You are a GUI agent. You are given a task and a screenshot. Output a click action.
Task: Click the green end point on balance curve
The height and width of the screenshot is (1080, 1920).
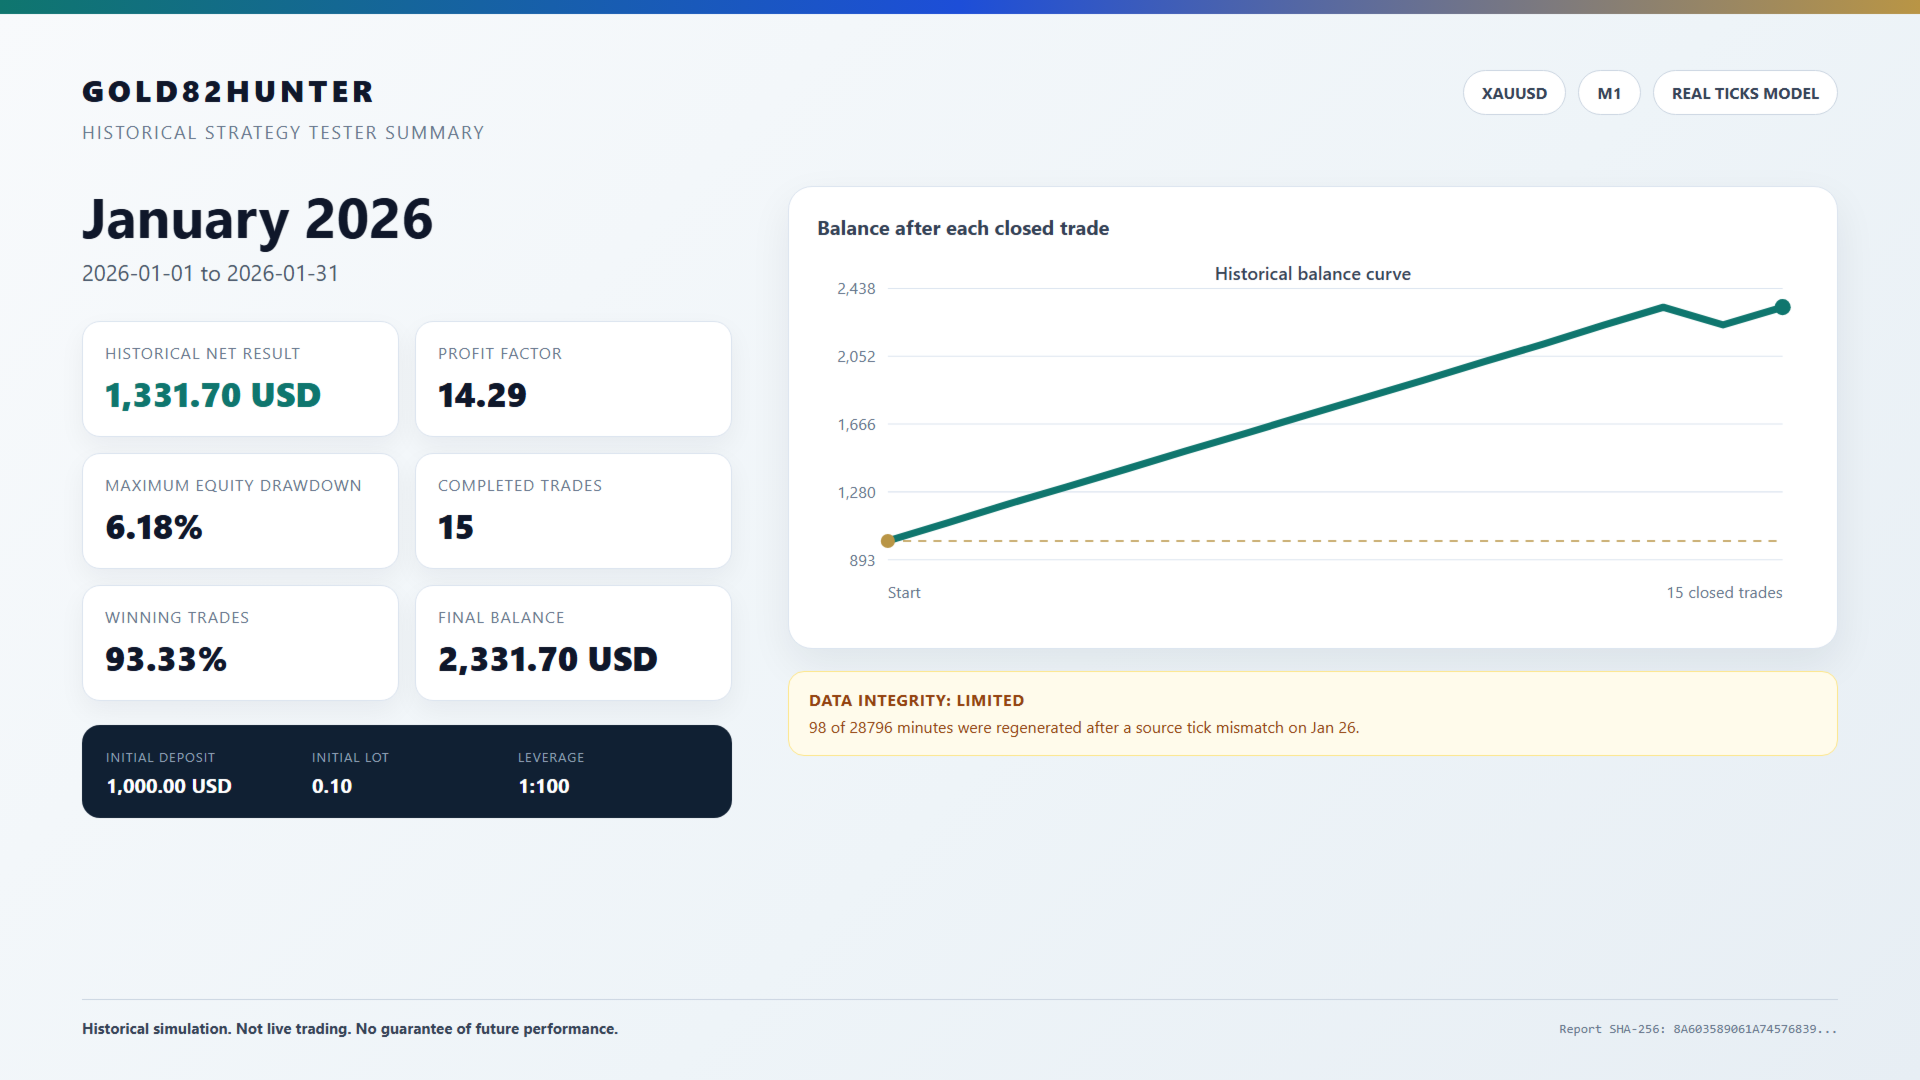click(x=1782, y=307)
